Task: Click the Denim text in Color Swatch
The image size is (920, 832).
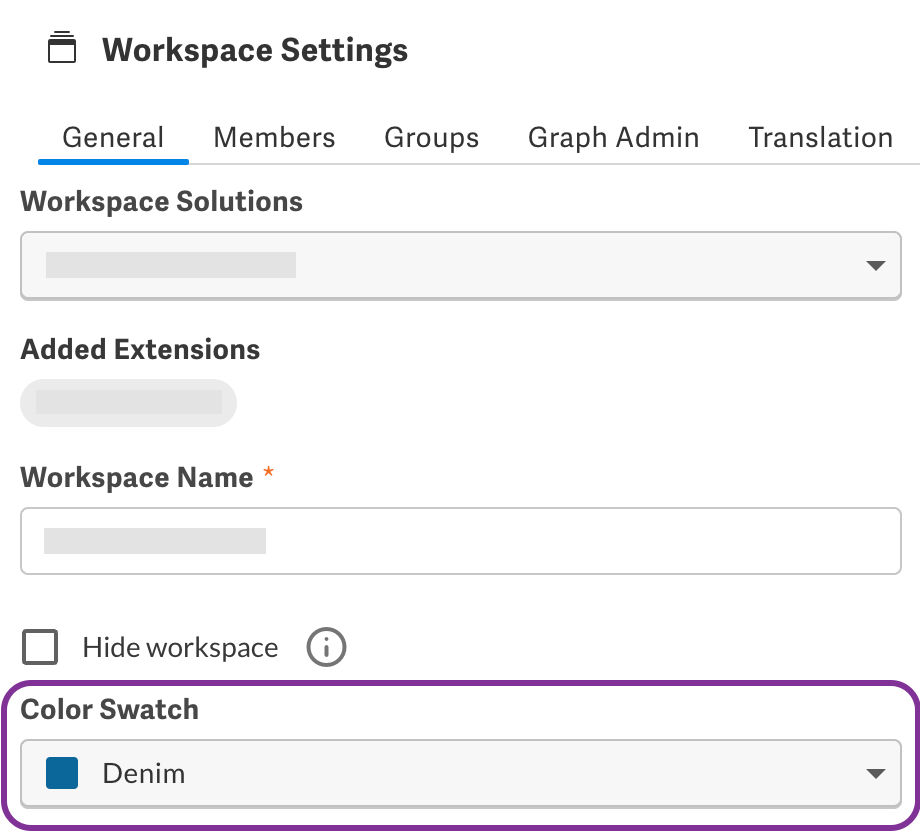Action: click(x=144, y=773)
